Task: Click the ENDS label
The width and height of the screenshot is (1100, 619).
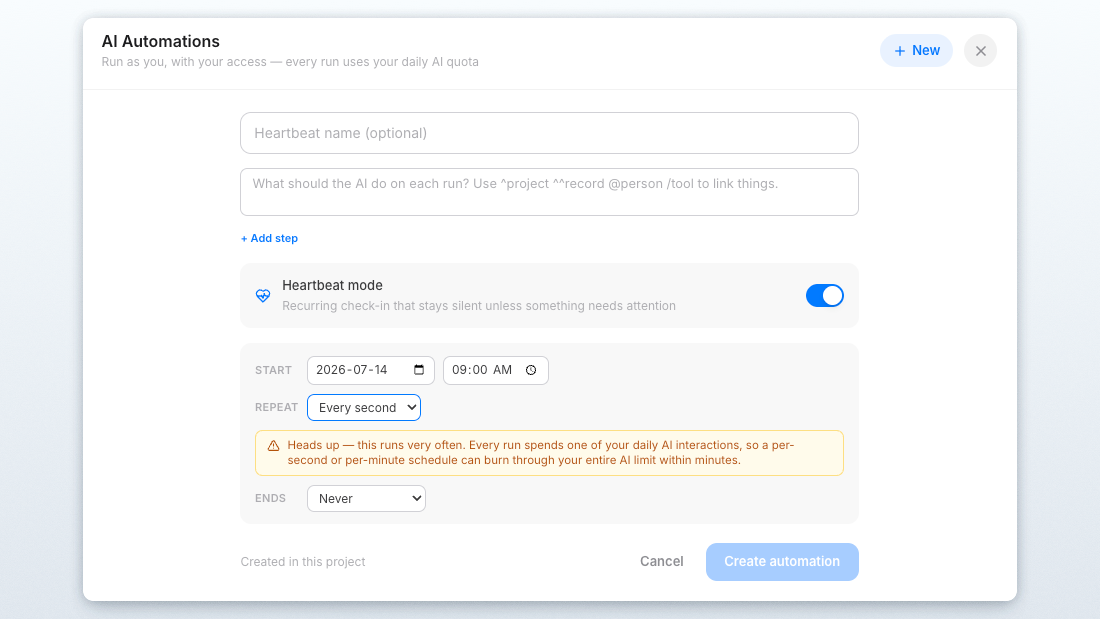Action: click(x=270, y=498)
